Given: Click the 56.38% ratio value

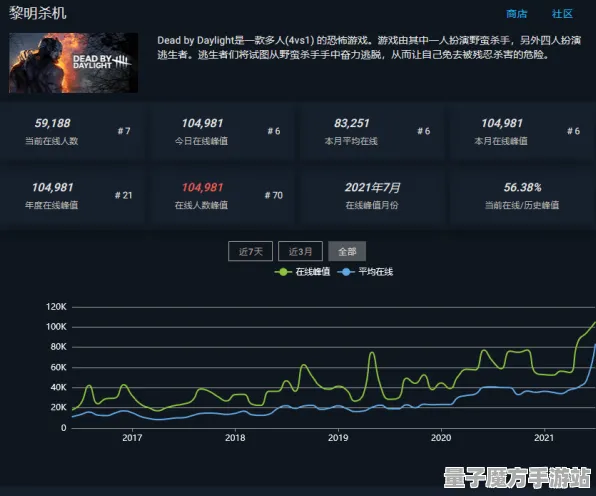Looking at the screenshot, I should [522, 187].
